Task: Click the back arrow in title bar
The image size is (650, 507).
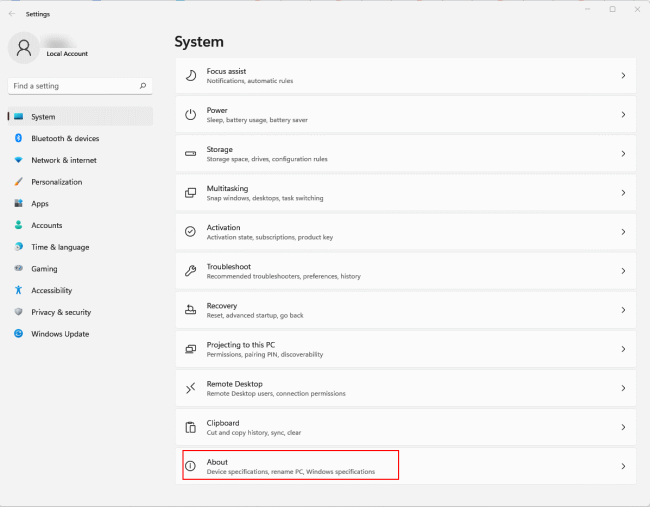Action: click(11, 14)
